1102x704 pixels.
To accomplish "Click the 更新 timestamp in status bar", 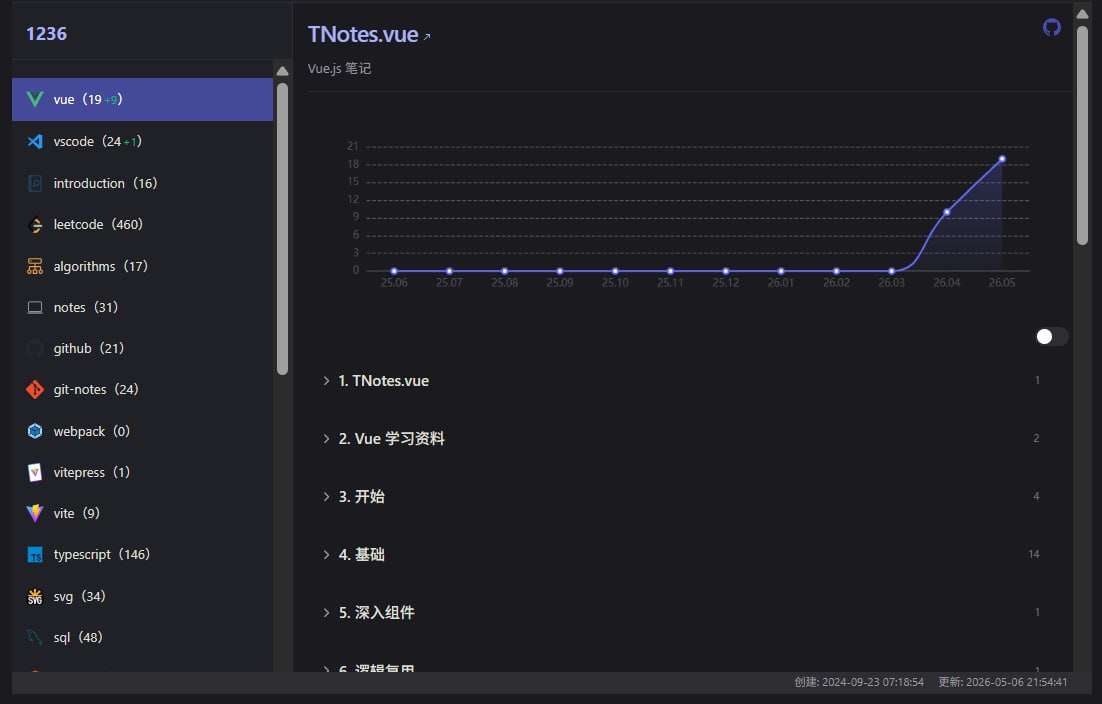I will click(1003, 682).
